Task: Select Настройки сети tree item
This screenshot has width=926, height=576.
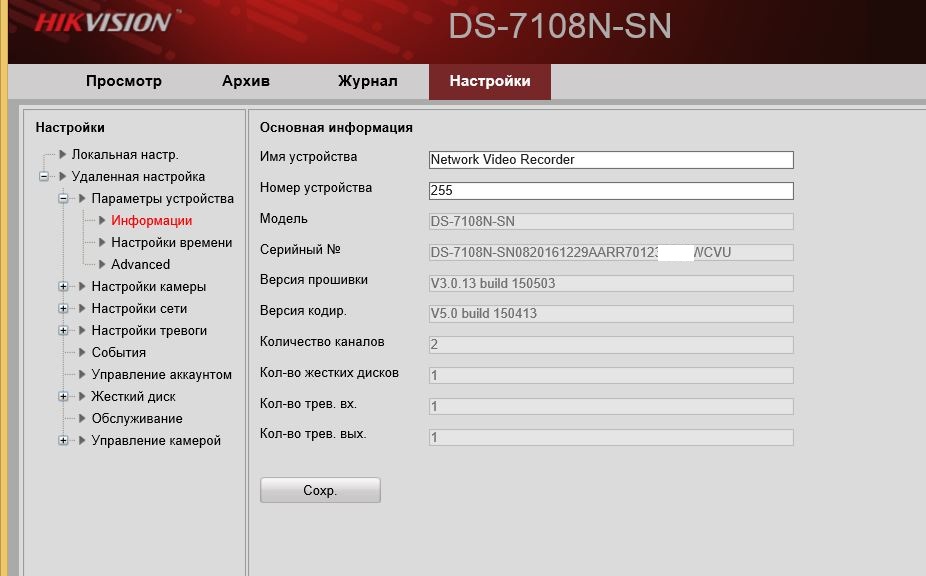Action: (139, 308)
